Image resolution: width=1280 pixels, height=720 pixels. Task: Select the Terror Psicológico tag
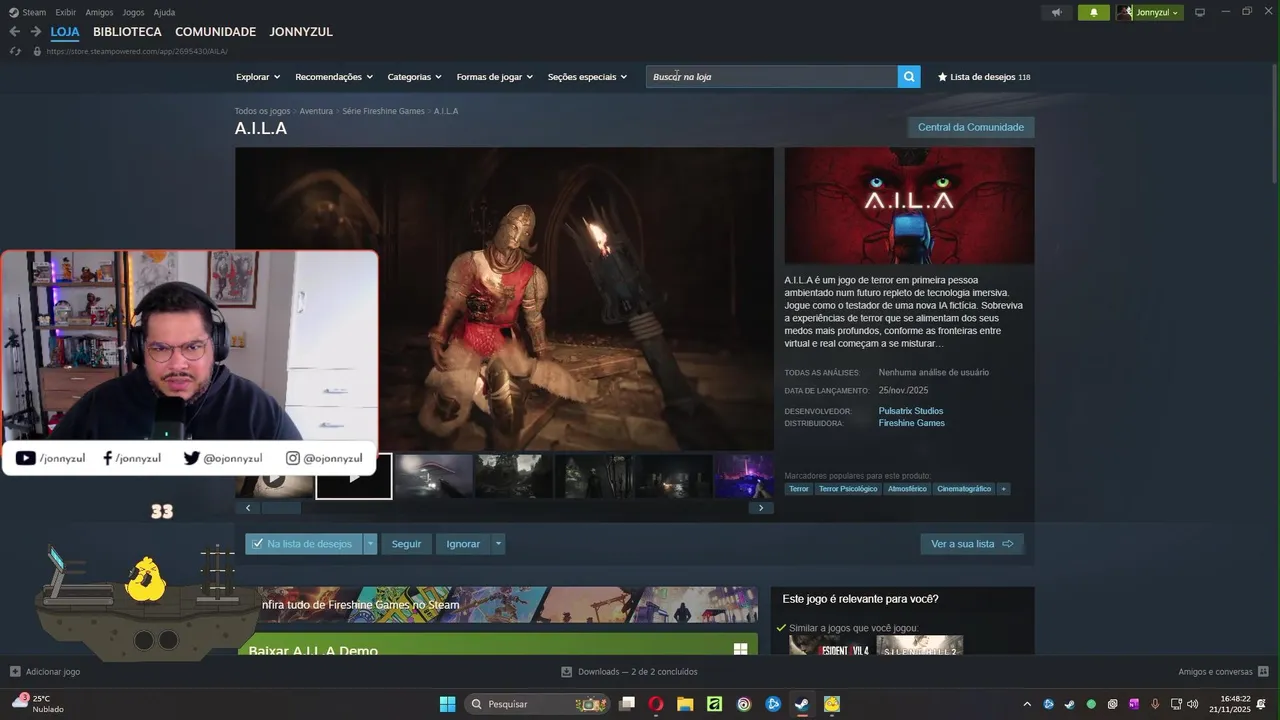point(848,489)
